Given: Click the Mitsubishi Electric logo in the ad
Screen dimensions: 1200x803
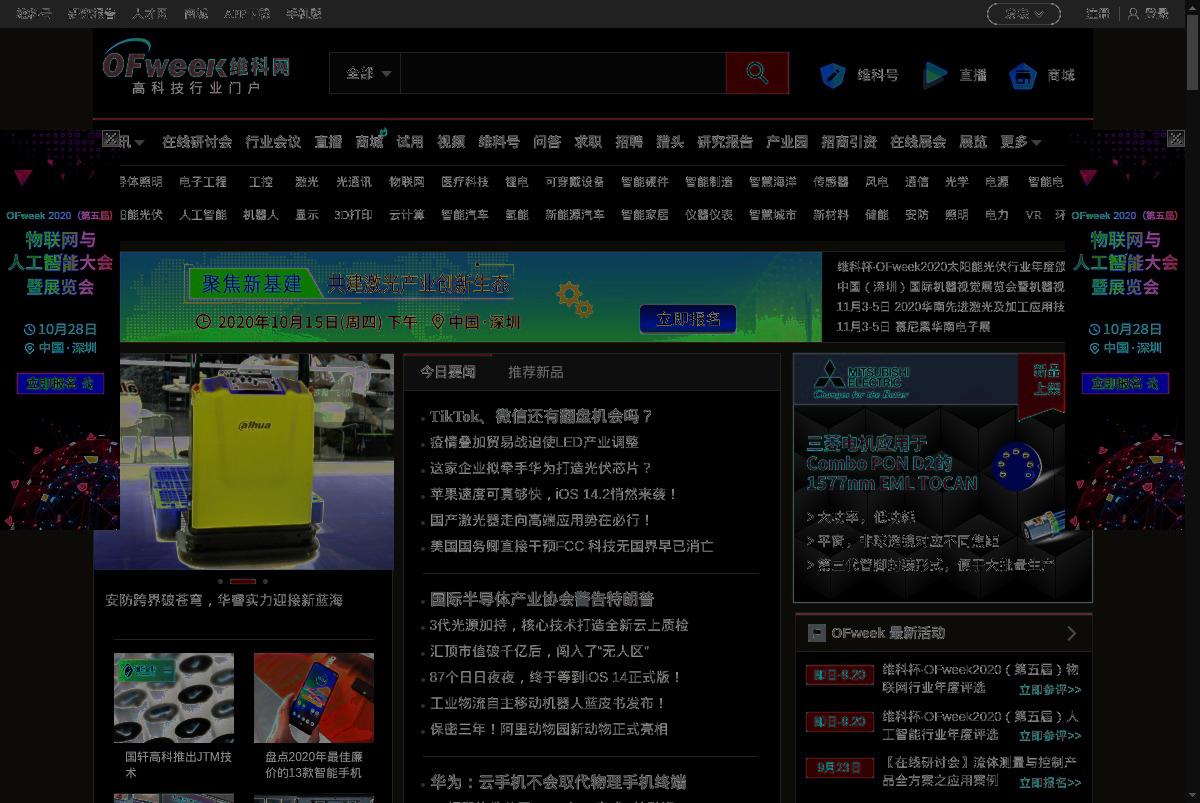Looking at the screenshot, I should point(861,379).
